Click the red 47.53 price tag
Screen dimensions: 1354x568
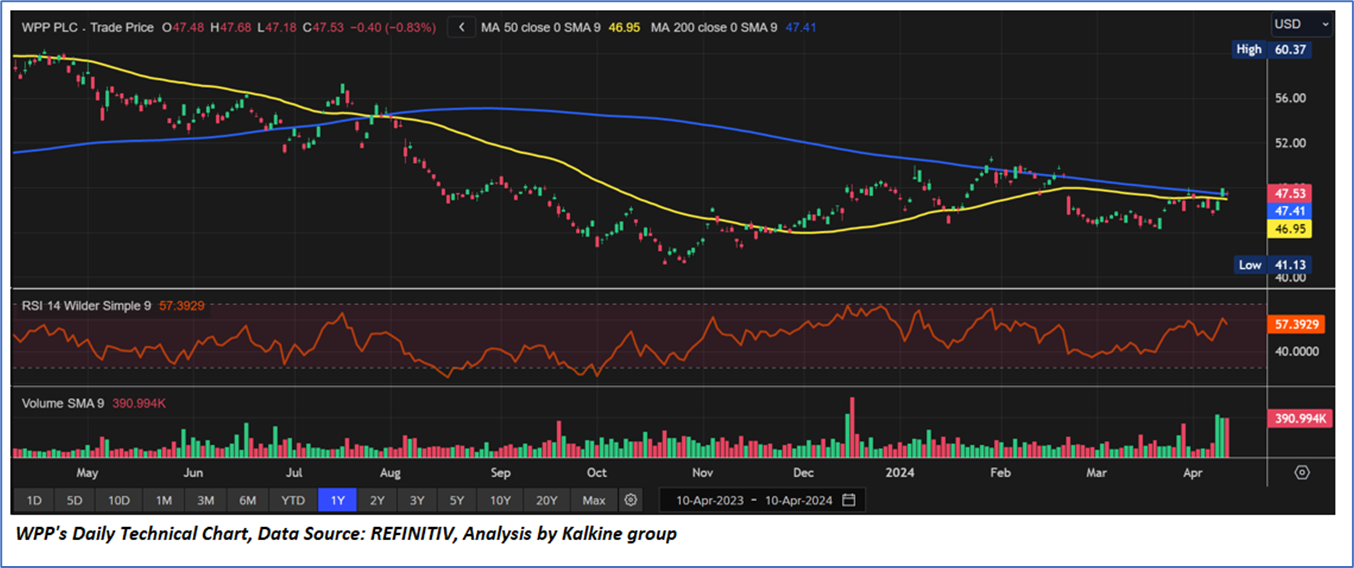coord(1288,193)
